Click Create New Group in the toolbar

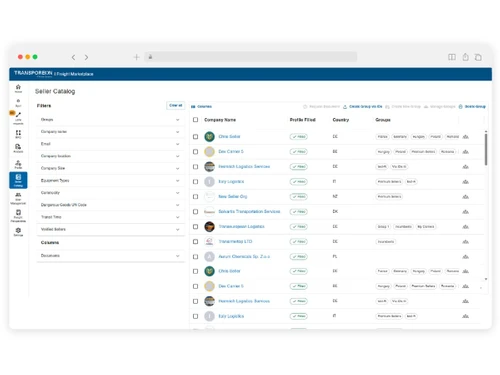(403, 107)
